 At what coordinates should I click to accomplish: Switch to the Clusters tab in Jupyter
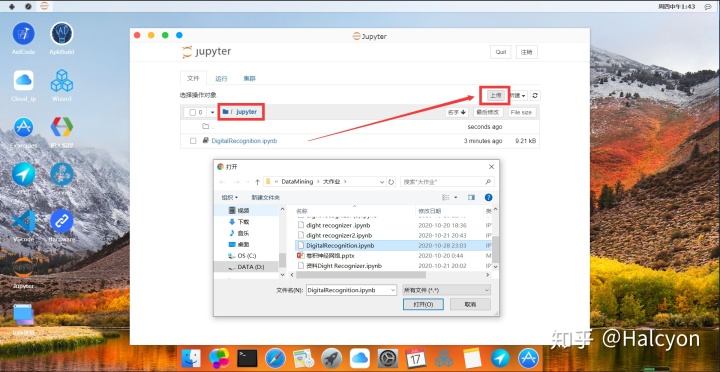coord(249,79)
